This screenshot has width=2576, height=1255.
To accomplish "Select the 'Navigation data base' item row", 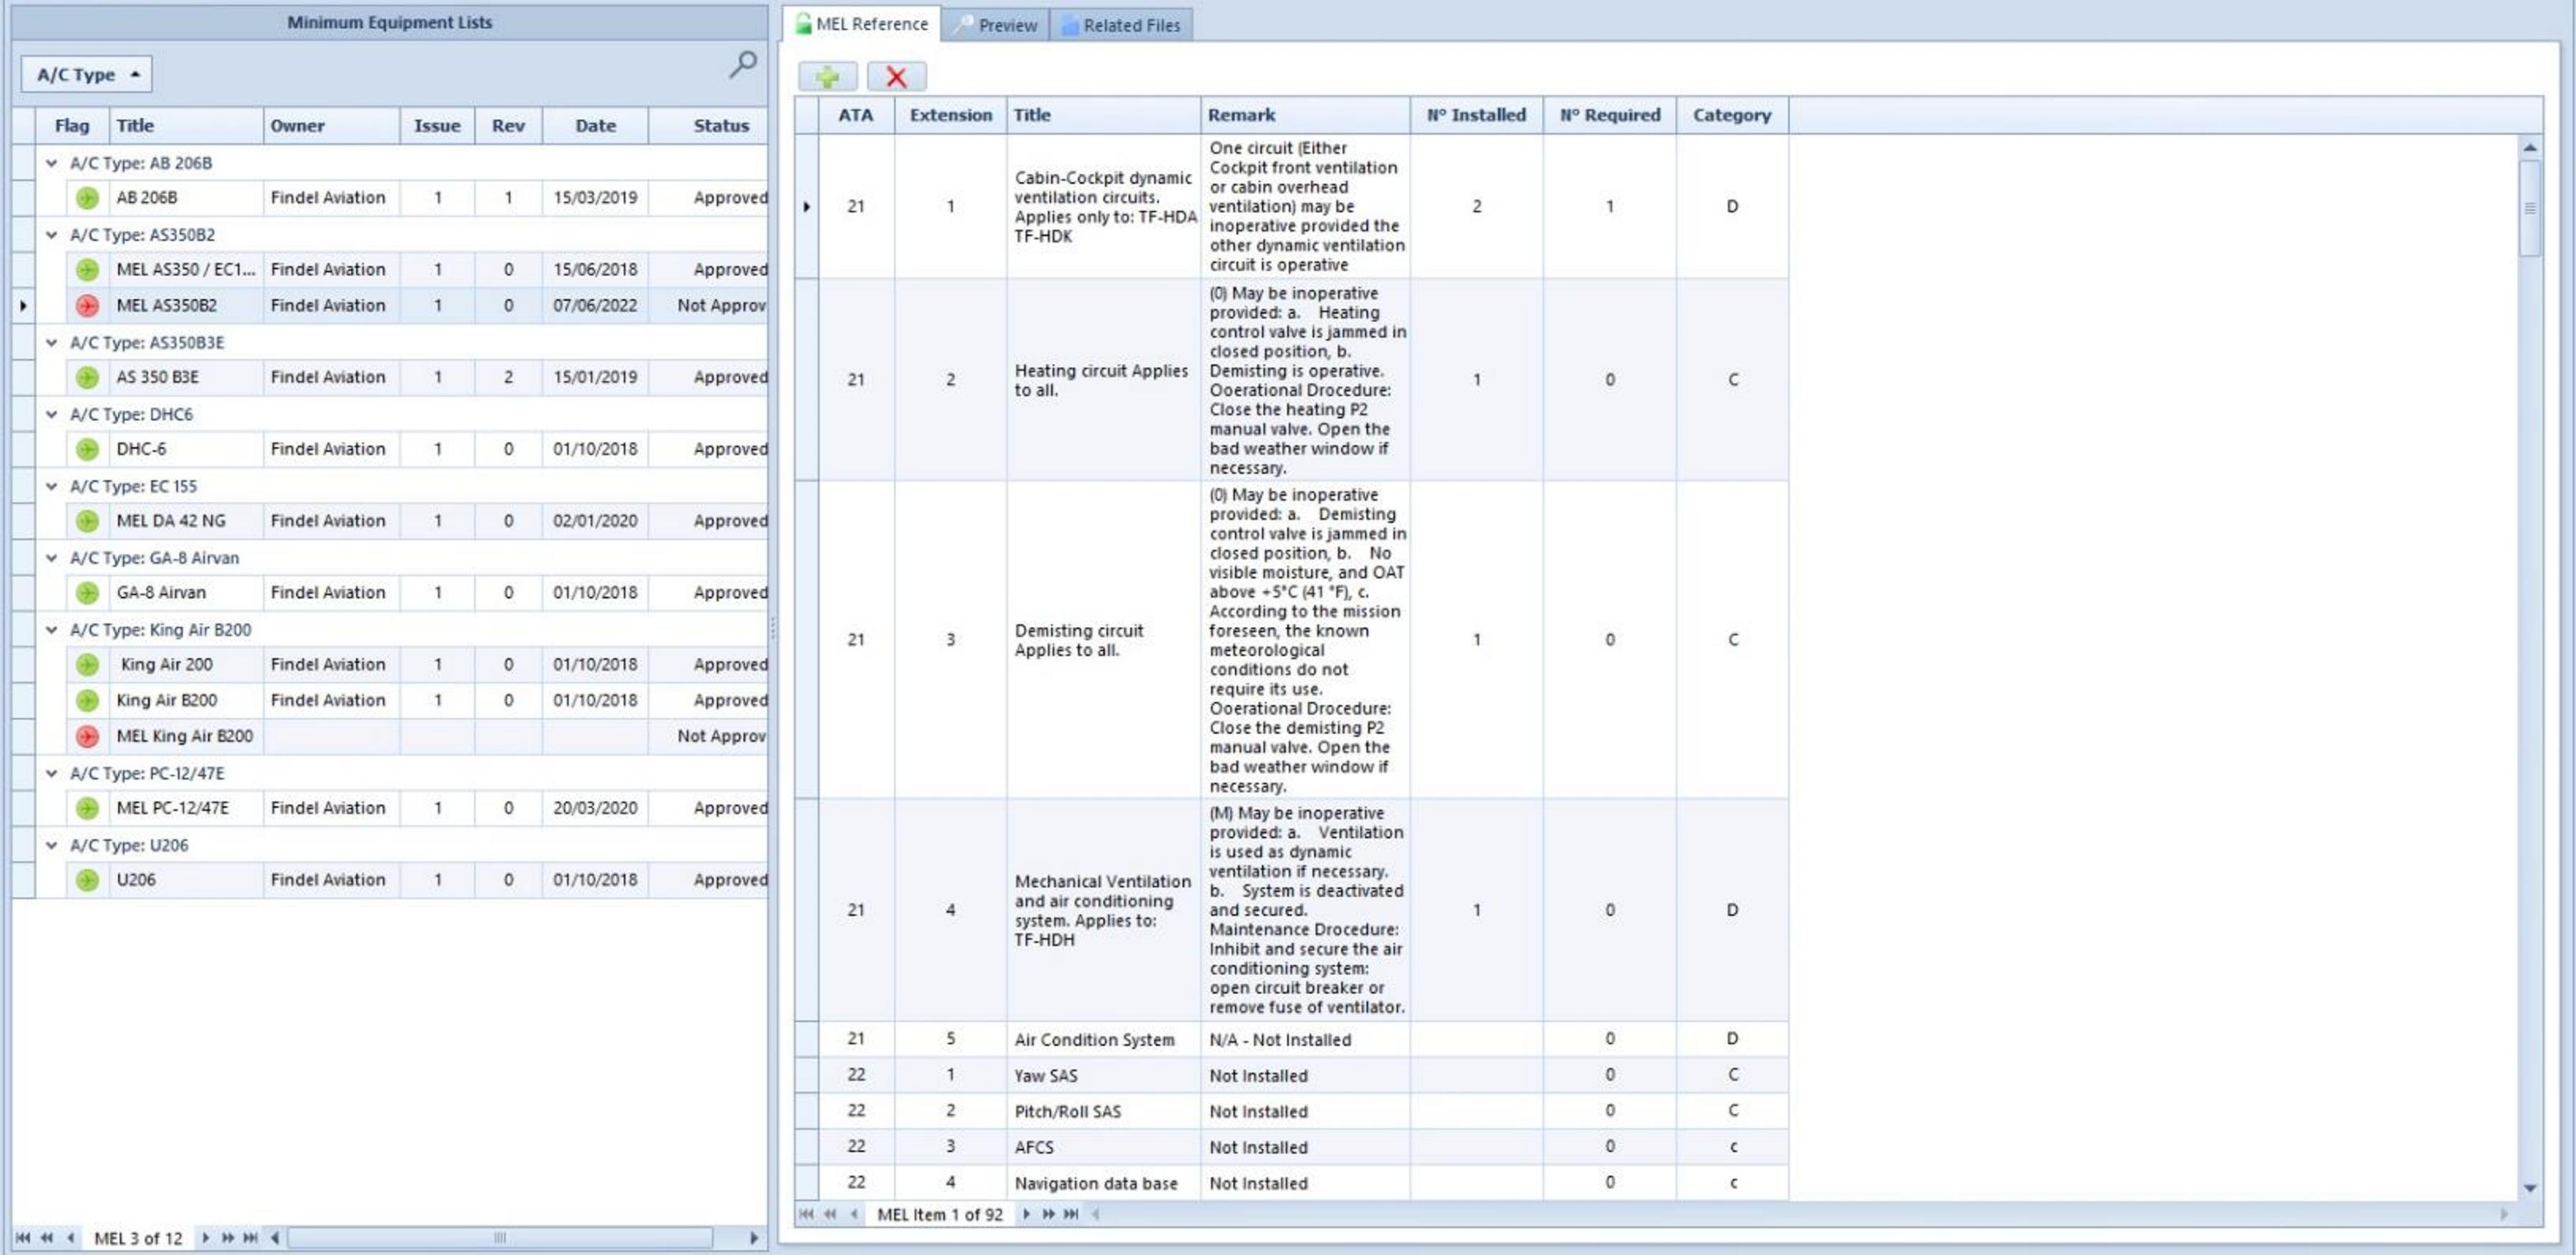I will pyautogui.click(x=1291, y=1183).
